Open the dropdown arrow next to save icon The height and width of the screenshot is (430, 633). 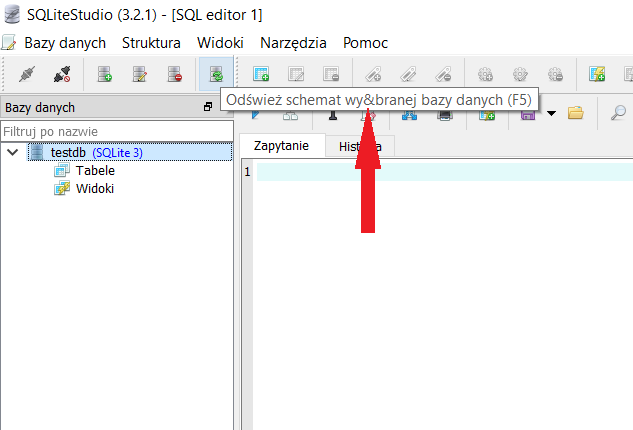(551, 113)
